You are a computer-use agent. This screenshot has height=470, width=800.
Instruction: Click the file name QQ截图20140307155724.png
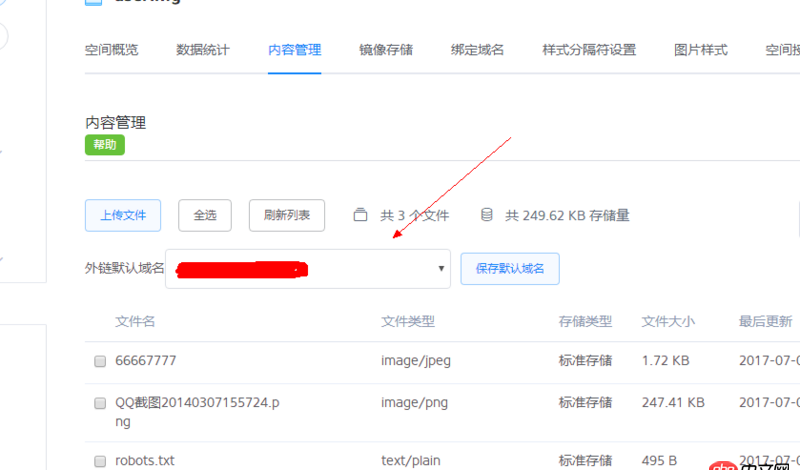point(197,412)
